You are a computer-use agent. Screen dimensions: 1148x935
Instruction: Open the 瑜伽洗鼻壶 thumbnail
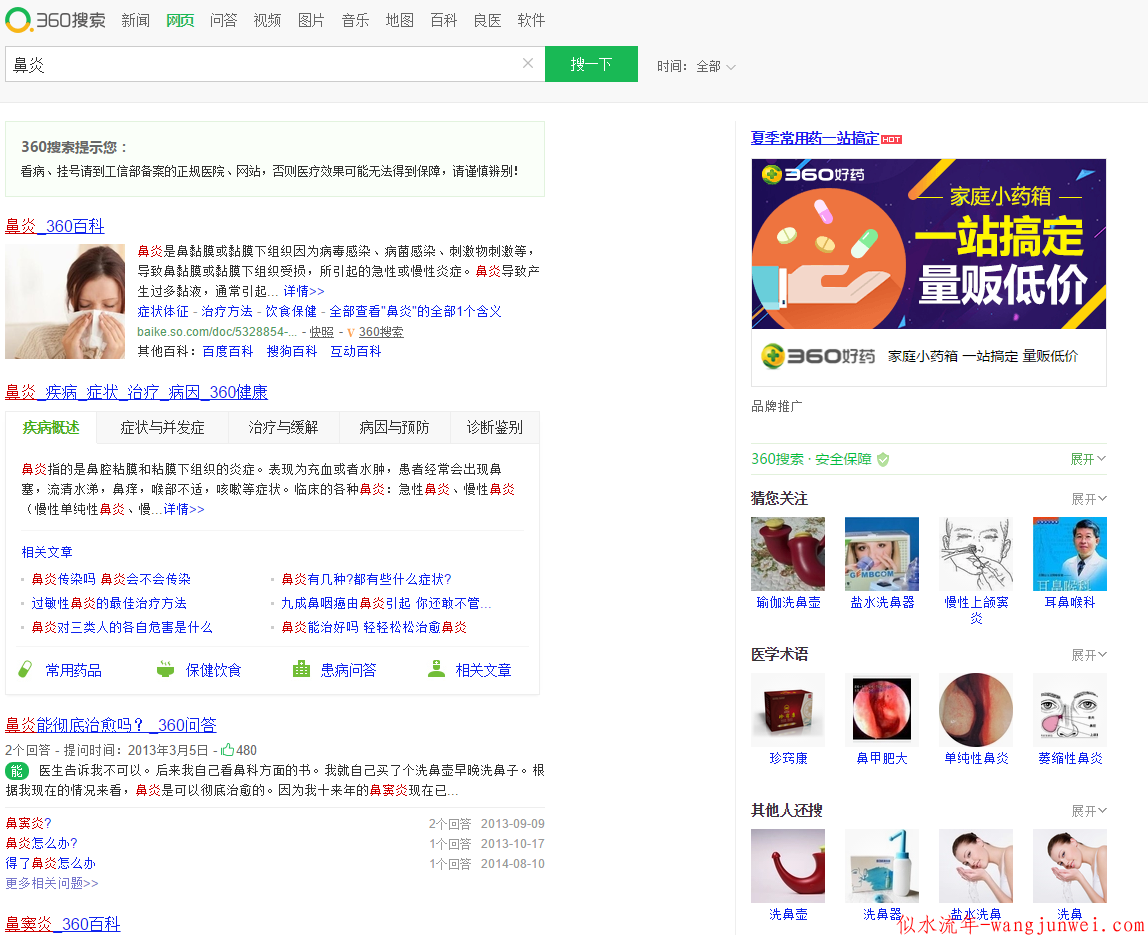coord(788,554)
